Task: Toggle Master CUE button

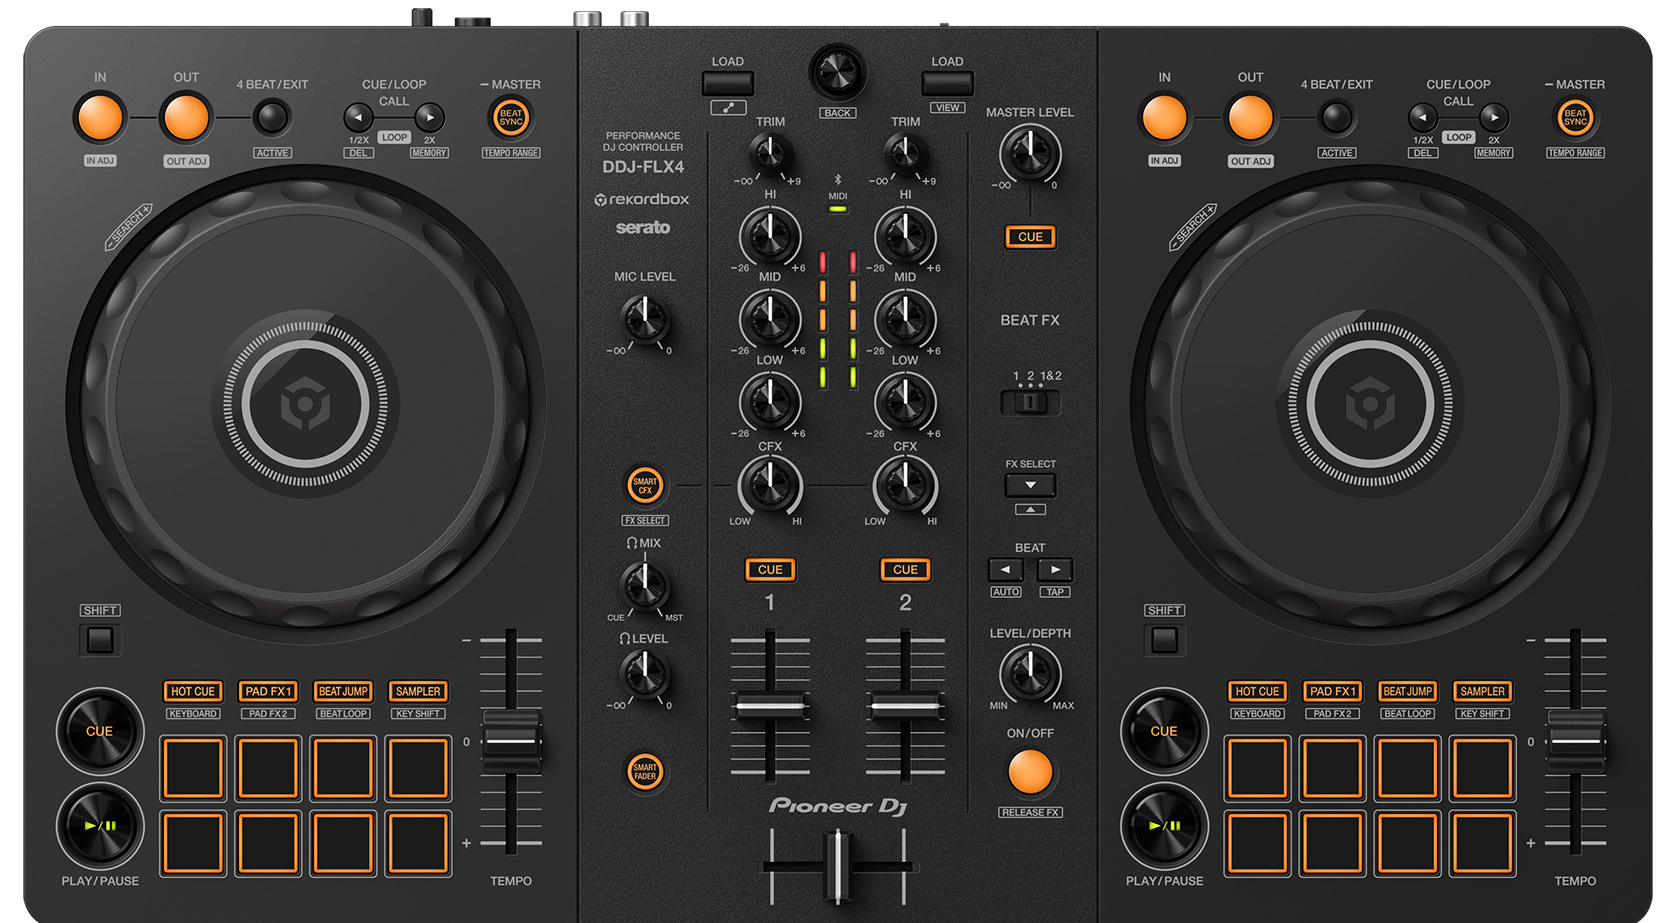Action: [1030, 237]
